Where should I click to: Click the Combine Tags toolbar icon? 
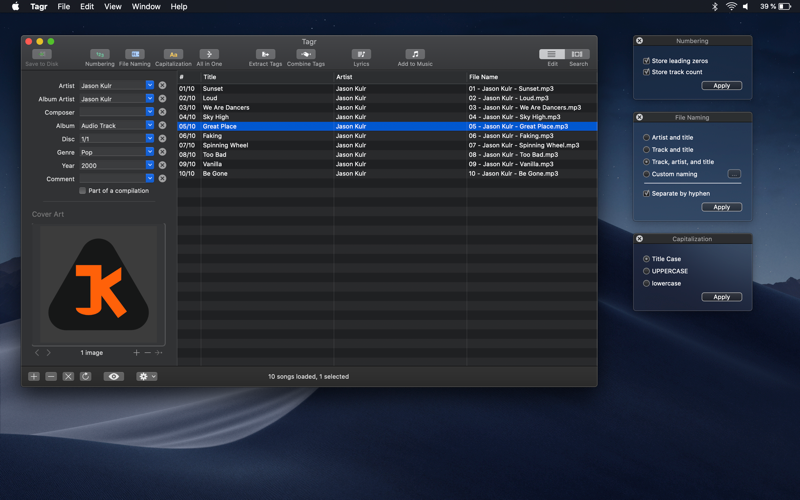click(x=306, y=54)
